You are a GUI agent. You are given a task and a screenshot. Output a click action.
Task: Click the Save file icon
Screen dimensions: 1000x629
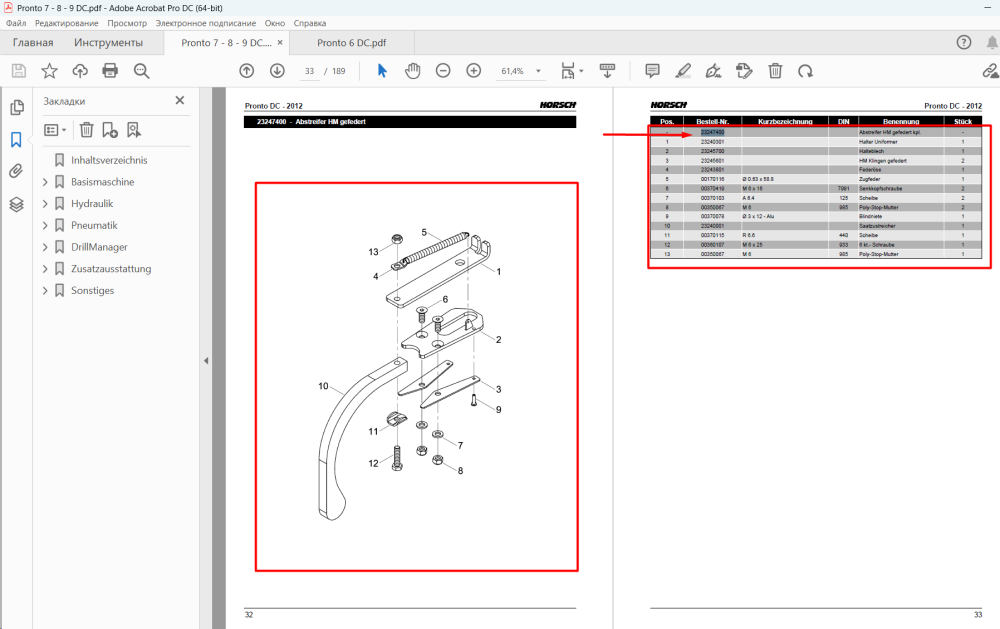click(x=18, y=71)
